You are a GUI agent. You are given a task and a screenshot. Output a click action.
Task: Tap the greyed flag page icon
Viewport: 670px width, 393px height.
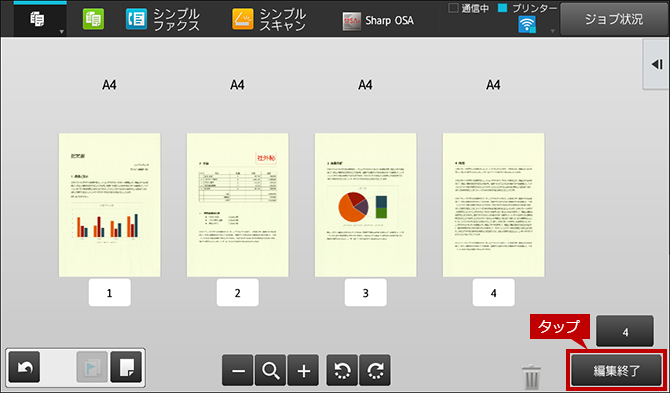(92, 367)
